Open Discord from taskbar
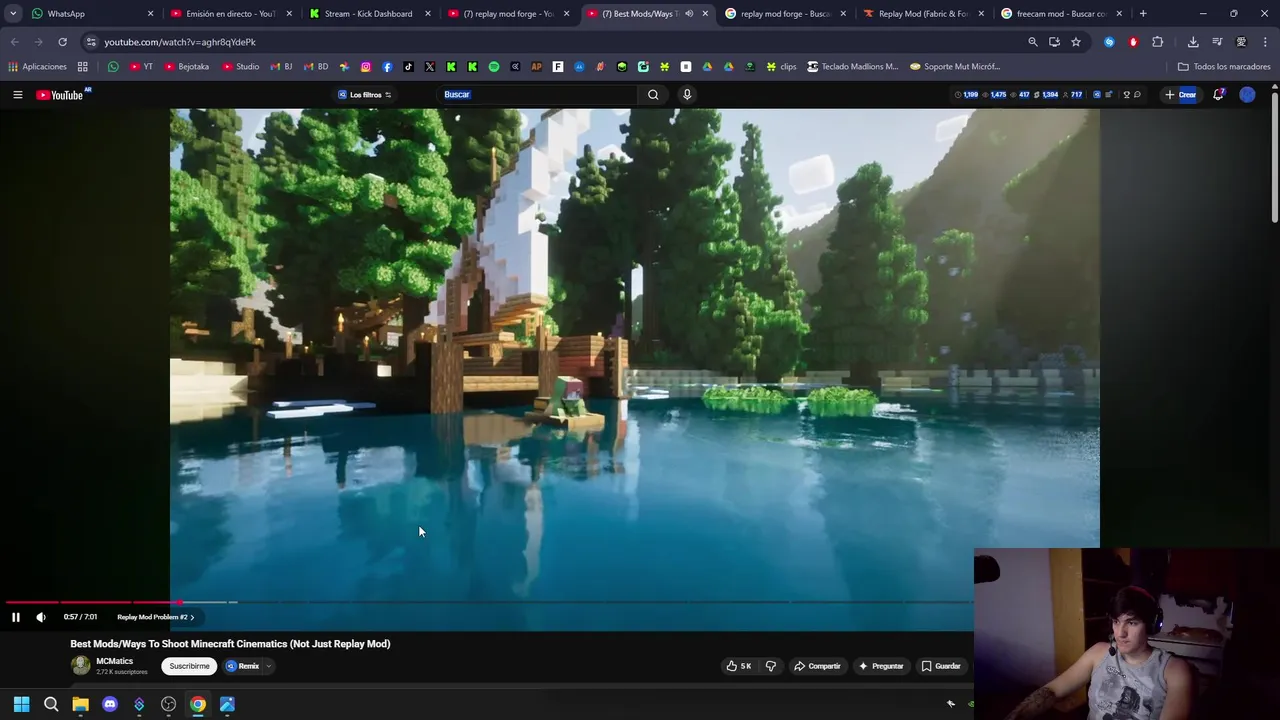Image resolution: width=1280 pixels, height=720 pixels. coord(110,704)
